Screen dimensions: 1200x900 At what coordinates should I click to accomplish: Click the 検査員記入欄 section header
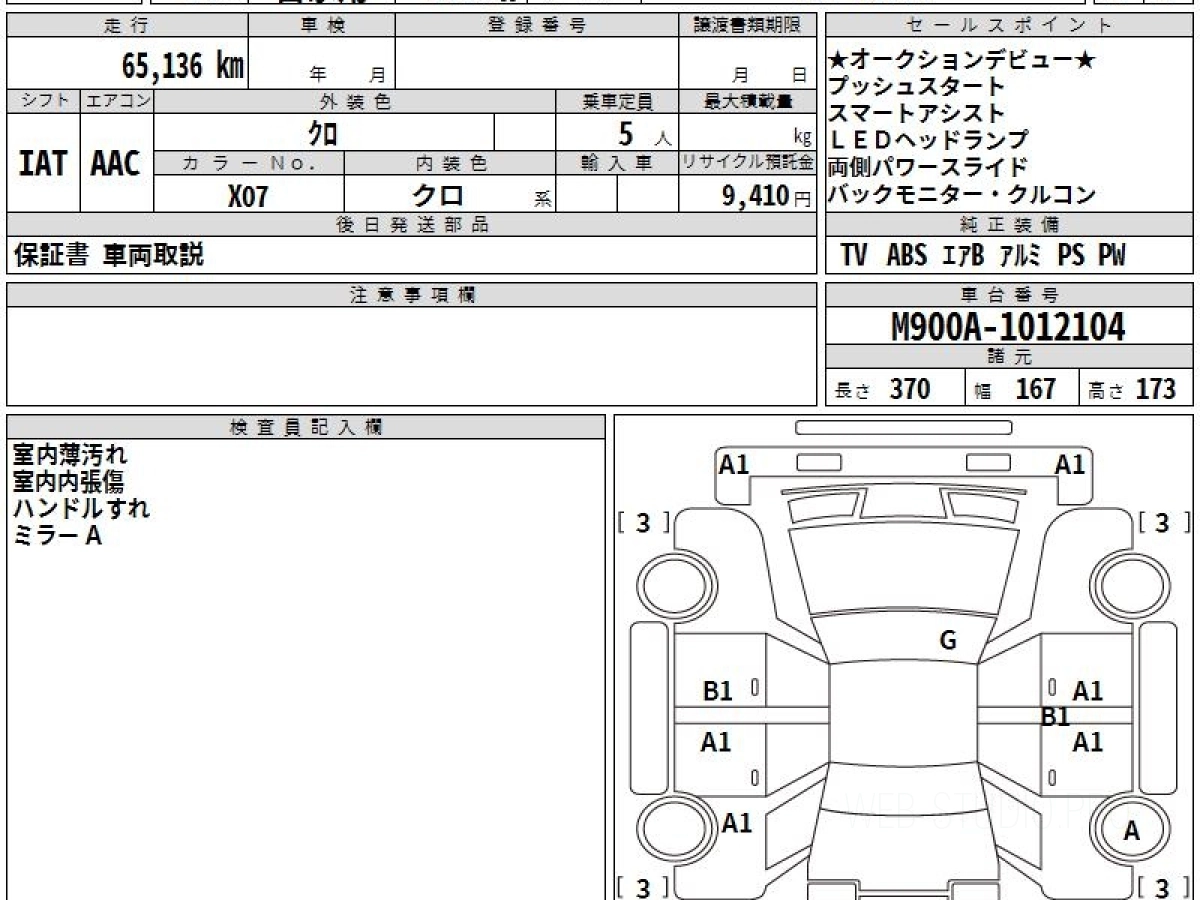[305, 427]
